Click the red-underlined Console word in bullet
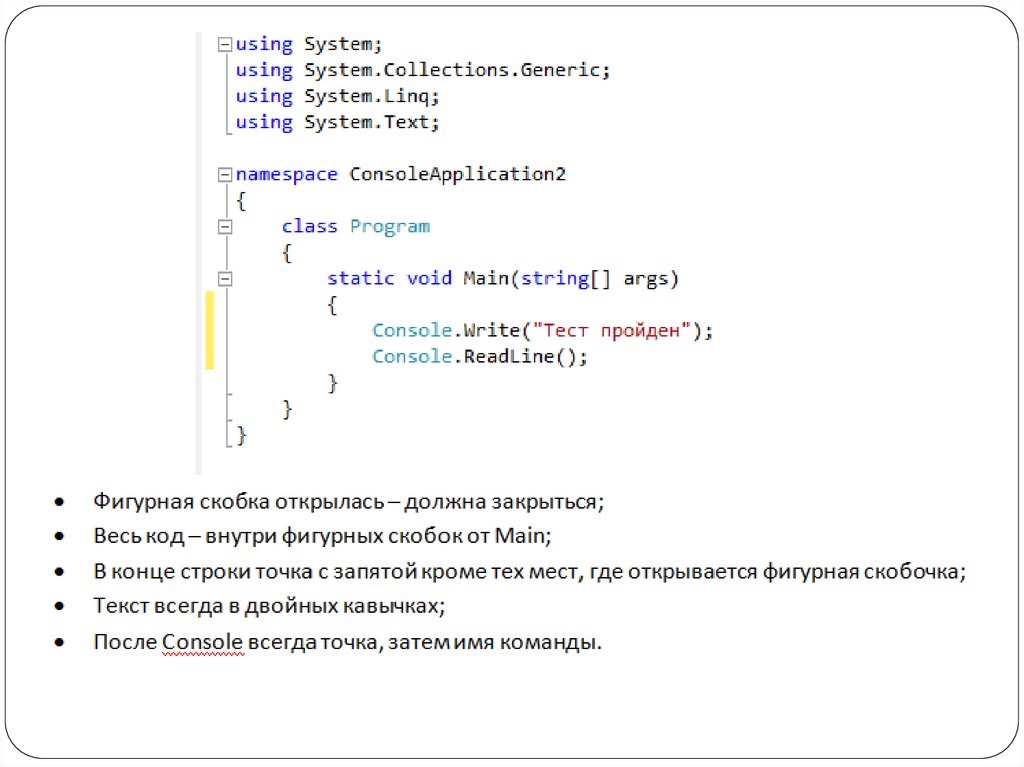The width and height of the screenshot is (1024, 767). pos(203,642)
